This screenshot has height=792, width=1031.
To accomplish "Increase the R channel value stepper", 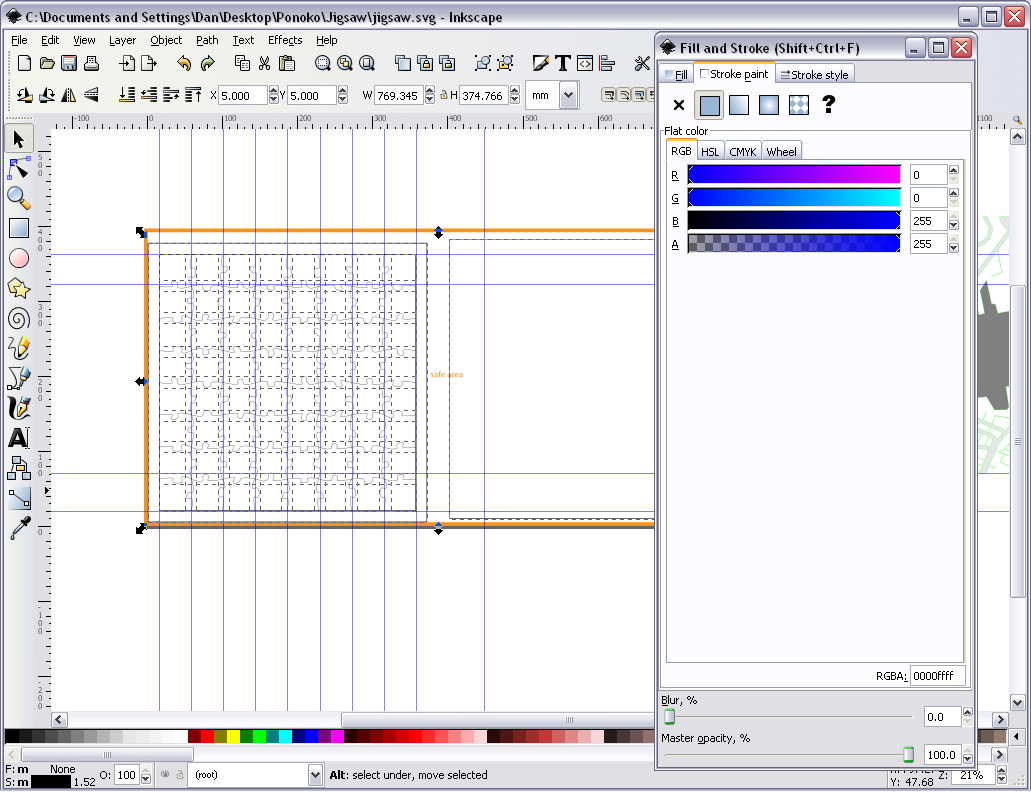I will [x=953, y=170].
